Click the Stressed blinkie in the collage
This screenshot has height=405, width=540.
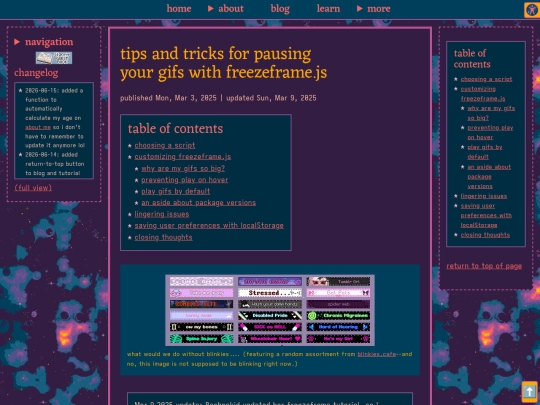pyautogui.click(x=270, y=293)
